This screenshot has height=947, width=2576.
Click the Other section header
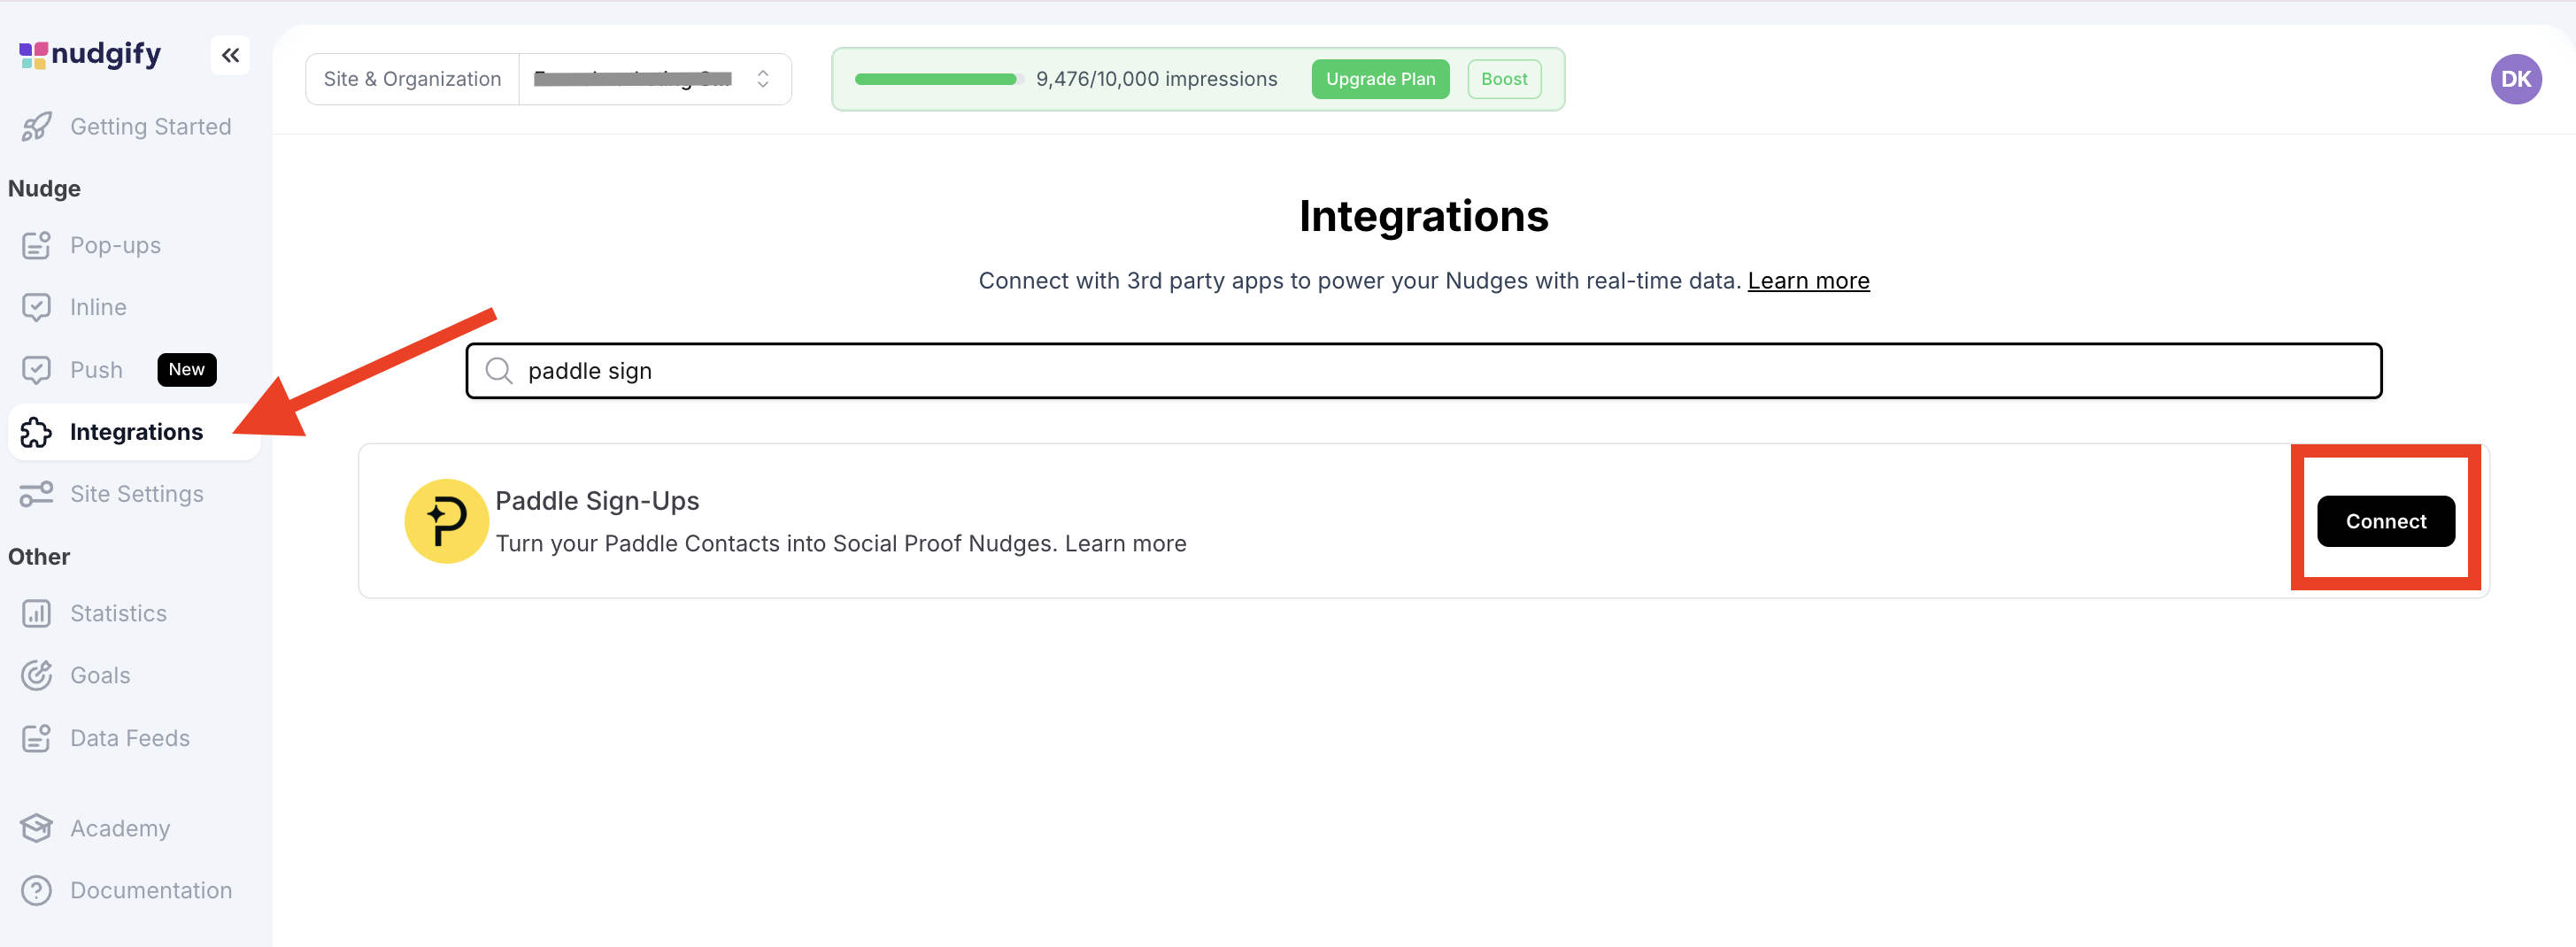pos(39,557)
